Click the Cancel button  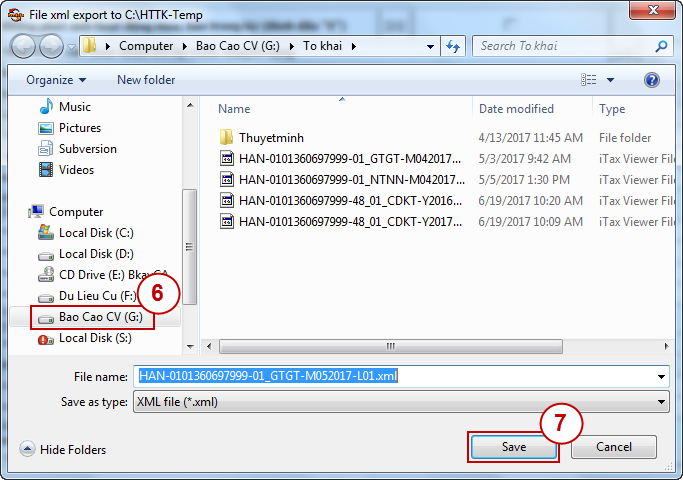click(612, 447)
